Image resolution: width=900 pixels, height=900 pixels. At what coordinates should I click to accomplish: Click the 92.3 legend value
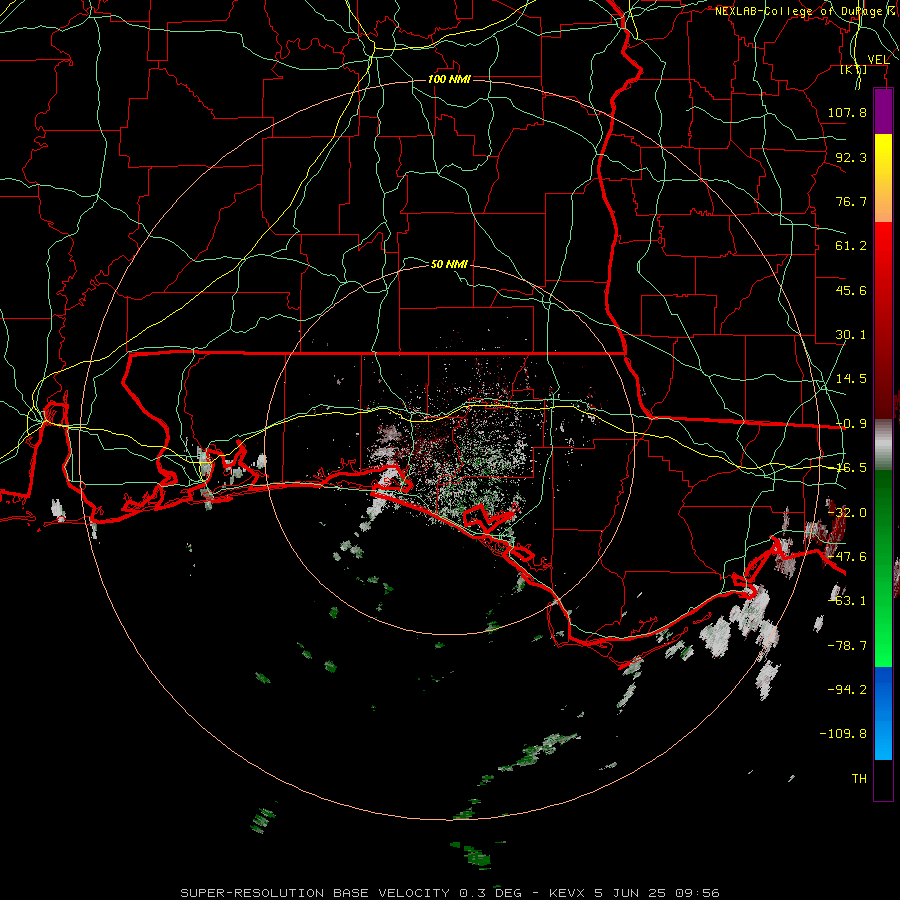[x=851, y=157]
